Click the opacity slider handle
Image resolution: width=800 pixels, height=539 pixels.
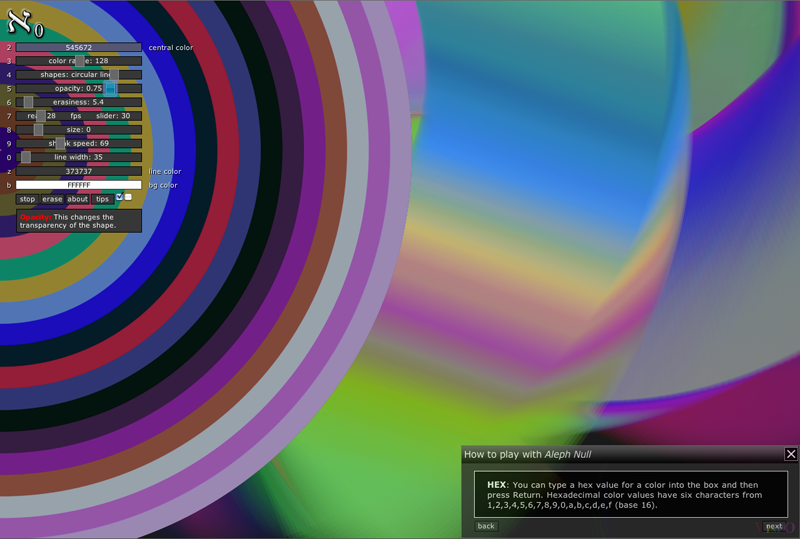(111, 88)
